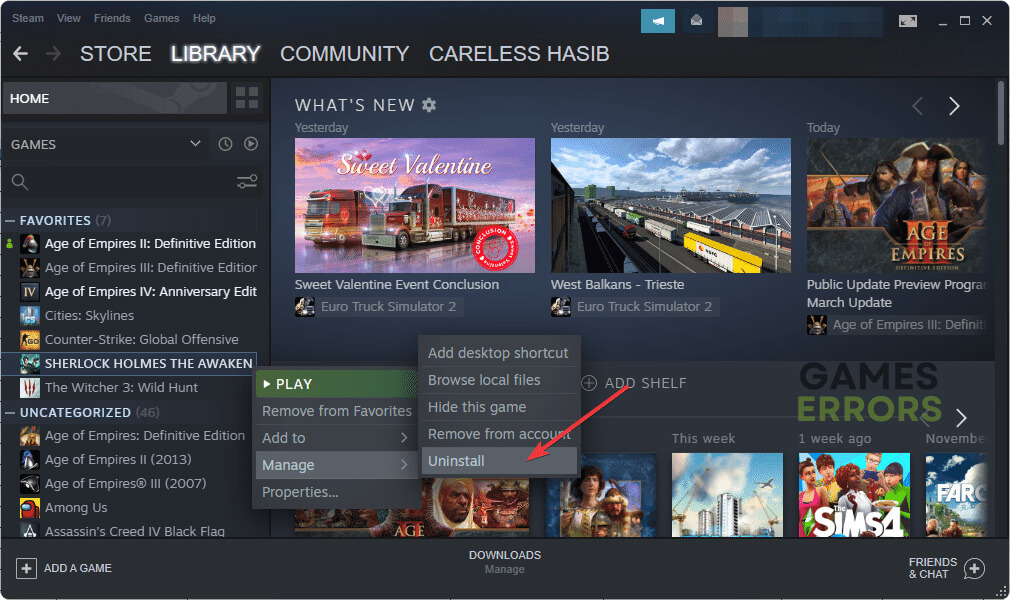
Task: Go to the Community tab
Action: (345, 53)
